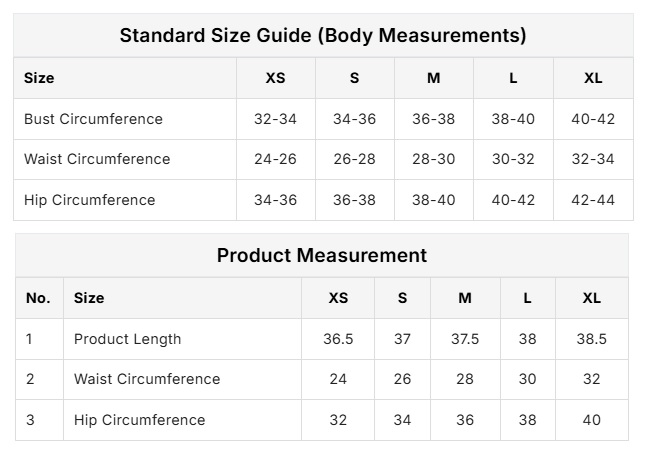Click the 42-44 hip value for XL
Viewport: 651px width, 459px height.
click(593, 200)
